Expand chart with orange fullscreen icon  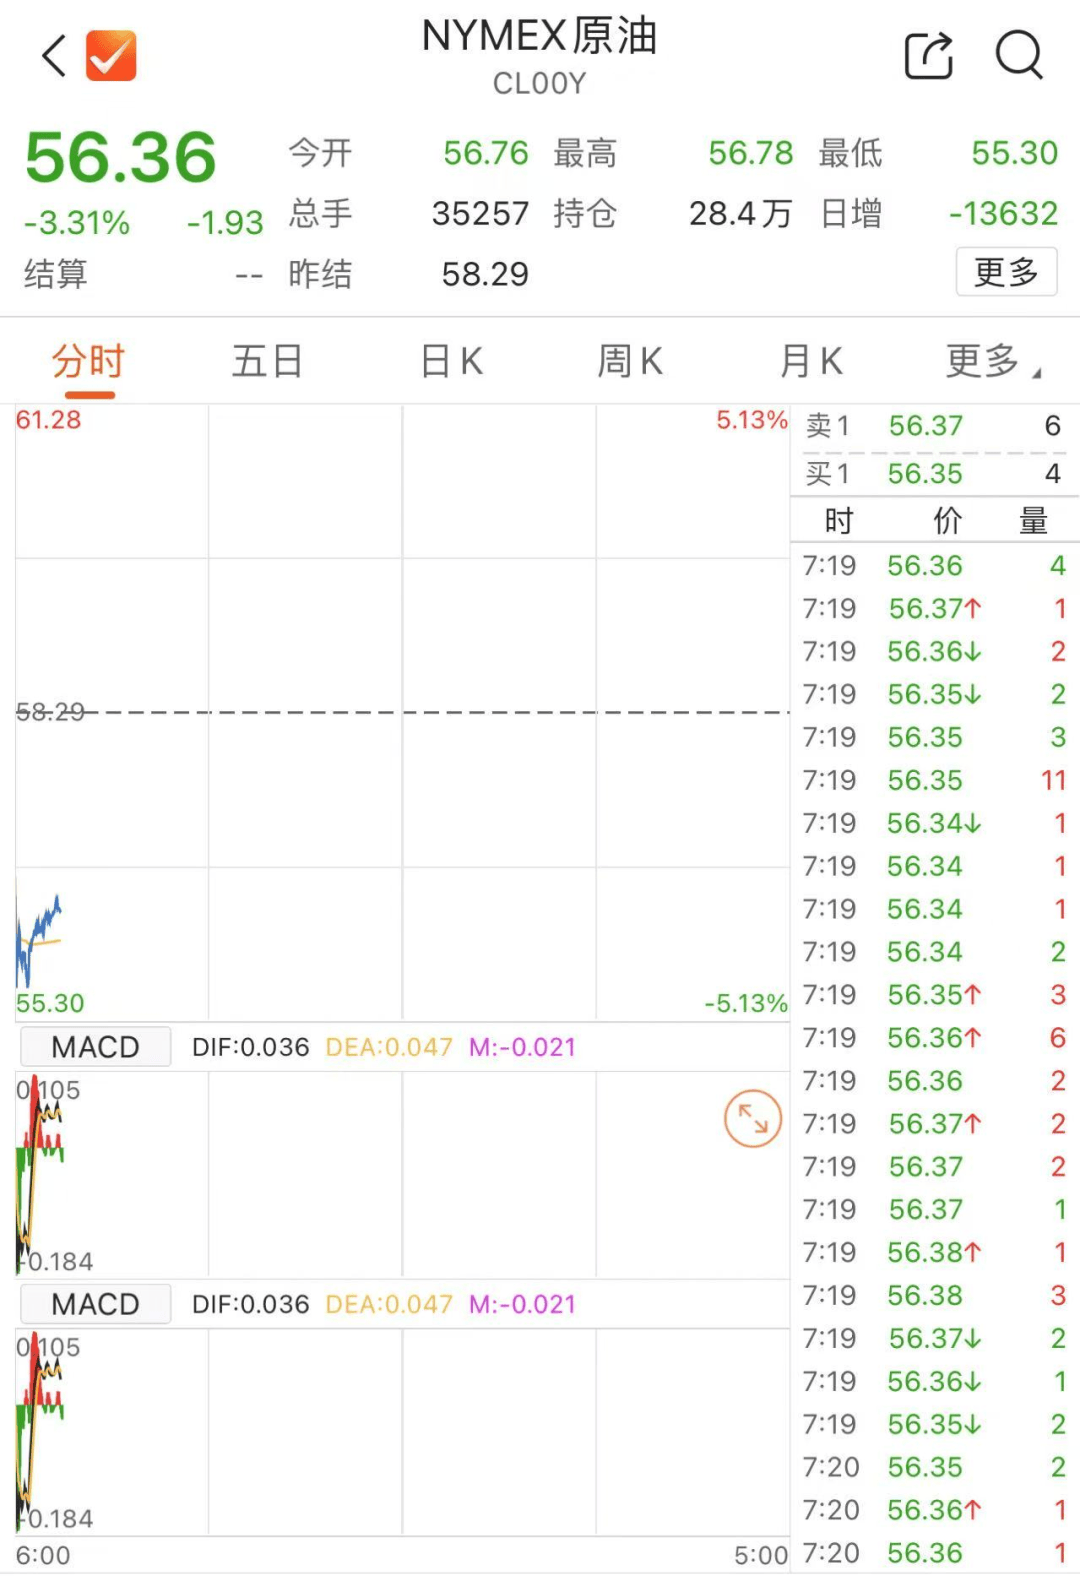(x=752, y=1118)
